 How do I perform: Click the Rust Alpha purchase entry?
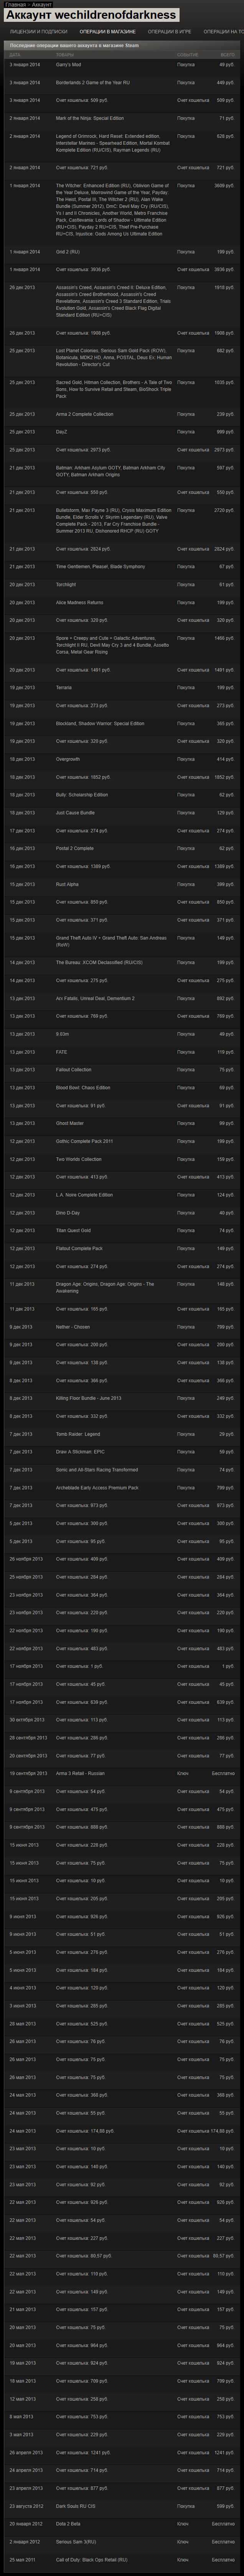[67, 884]
